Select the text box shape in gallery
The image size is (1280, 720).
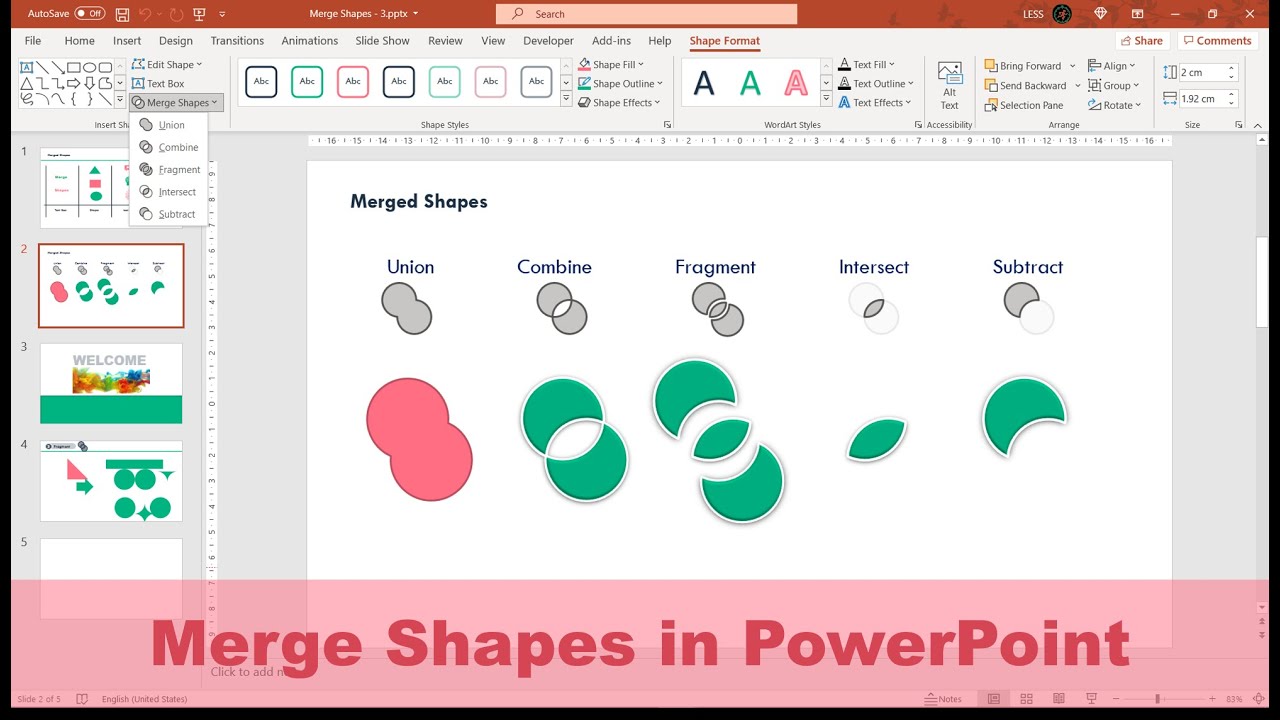(x=27, y=67)
